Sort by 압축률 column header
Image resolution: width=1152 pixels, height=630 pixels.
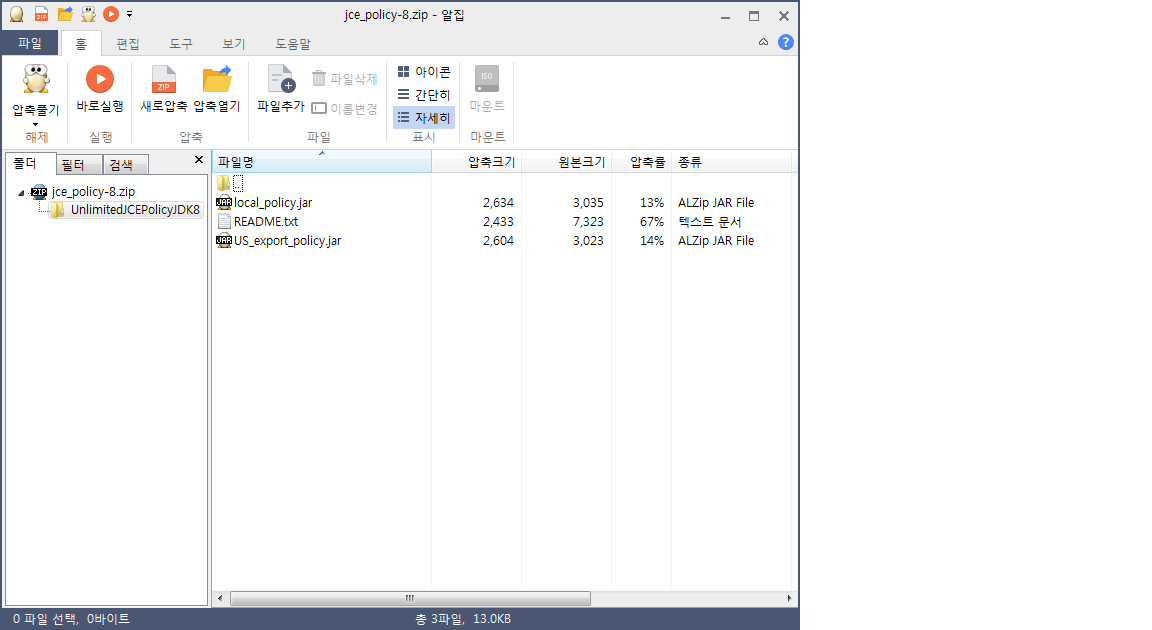(x=641, y=162)
